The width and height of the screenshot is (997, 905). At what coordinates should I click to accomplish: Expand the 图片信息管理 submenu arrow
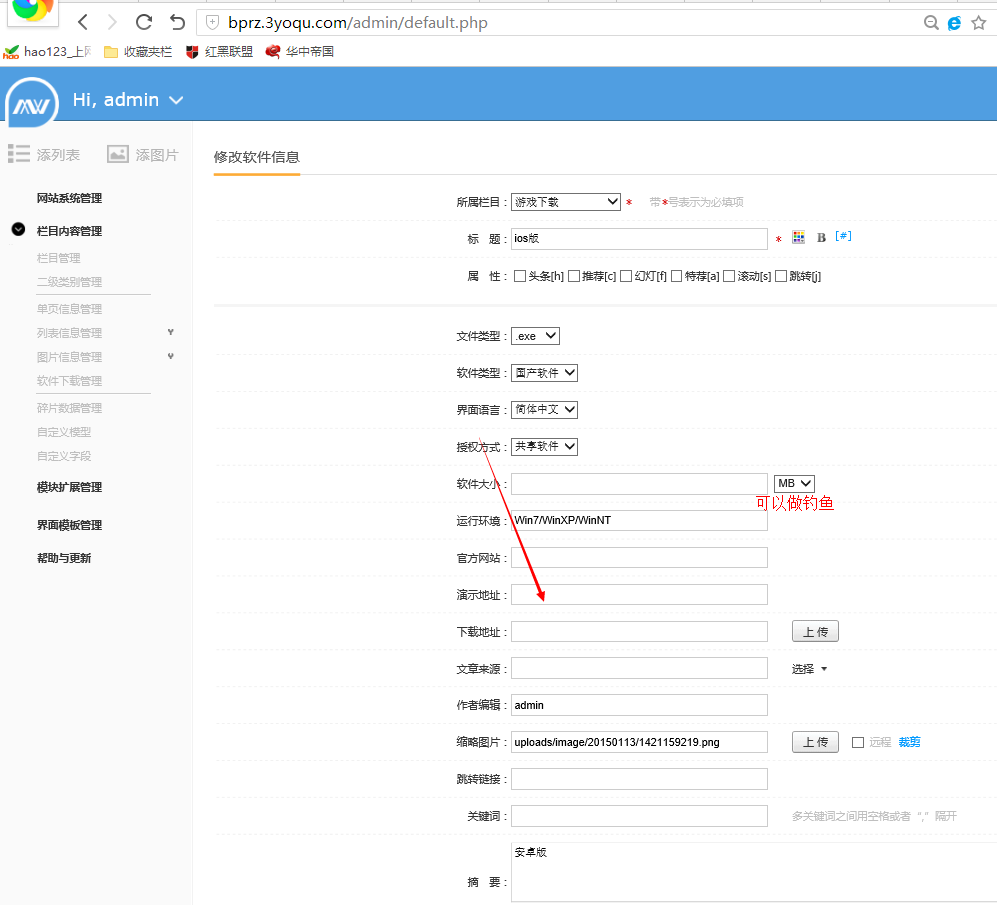(x=170, y=356)
